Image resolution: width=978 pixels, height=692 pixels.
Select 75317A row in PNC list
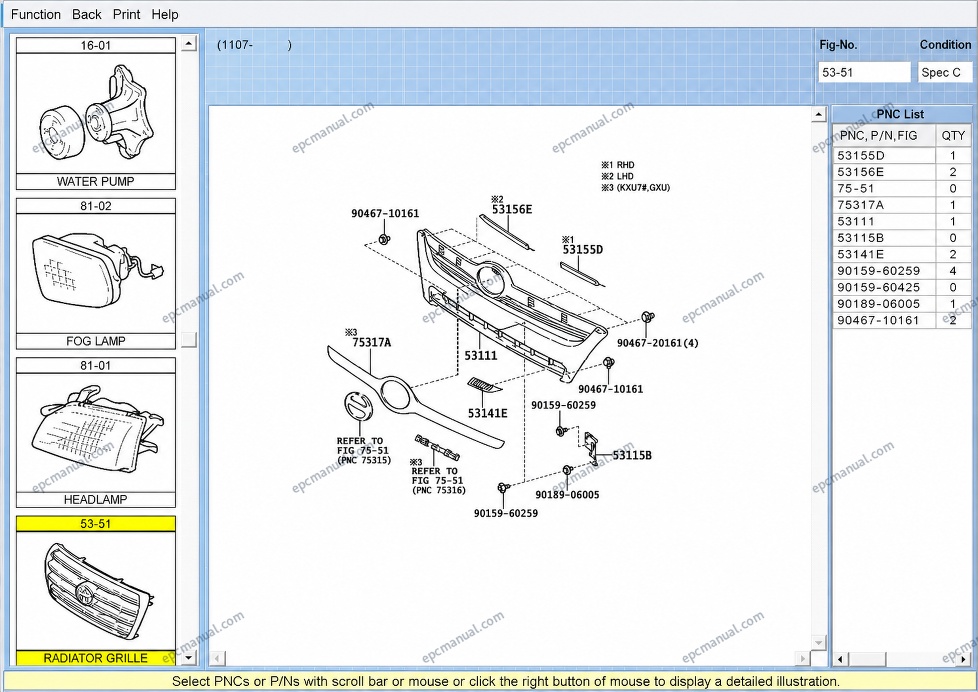click(x=902, y=205)
